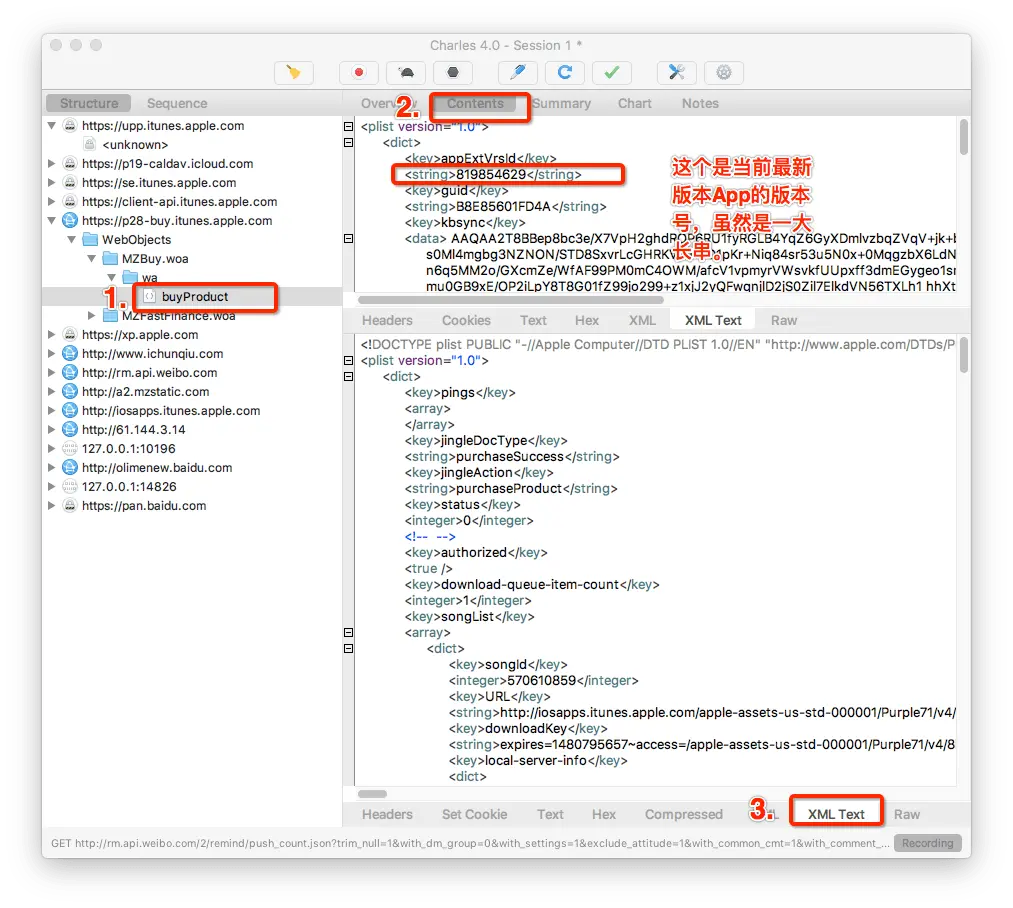Click MZBuy.woa folder icon
This screenshot has height=908, width=1013.
[110, 259]
